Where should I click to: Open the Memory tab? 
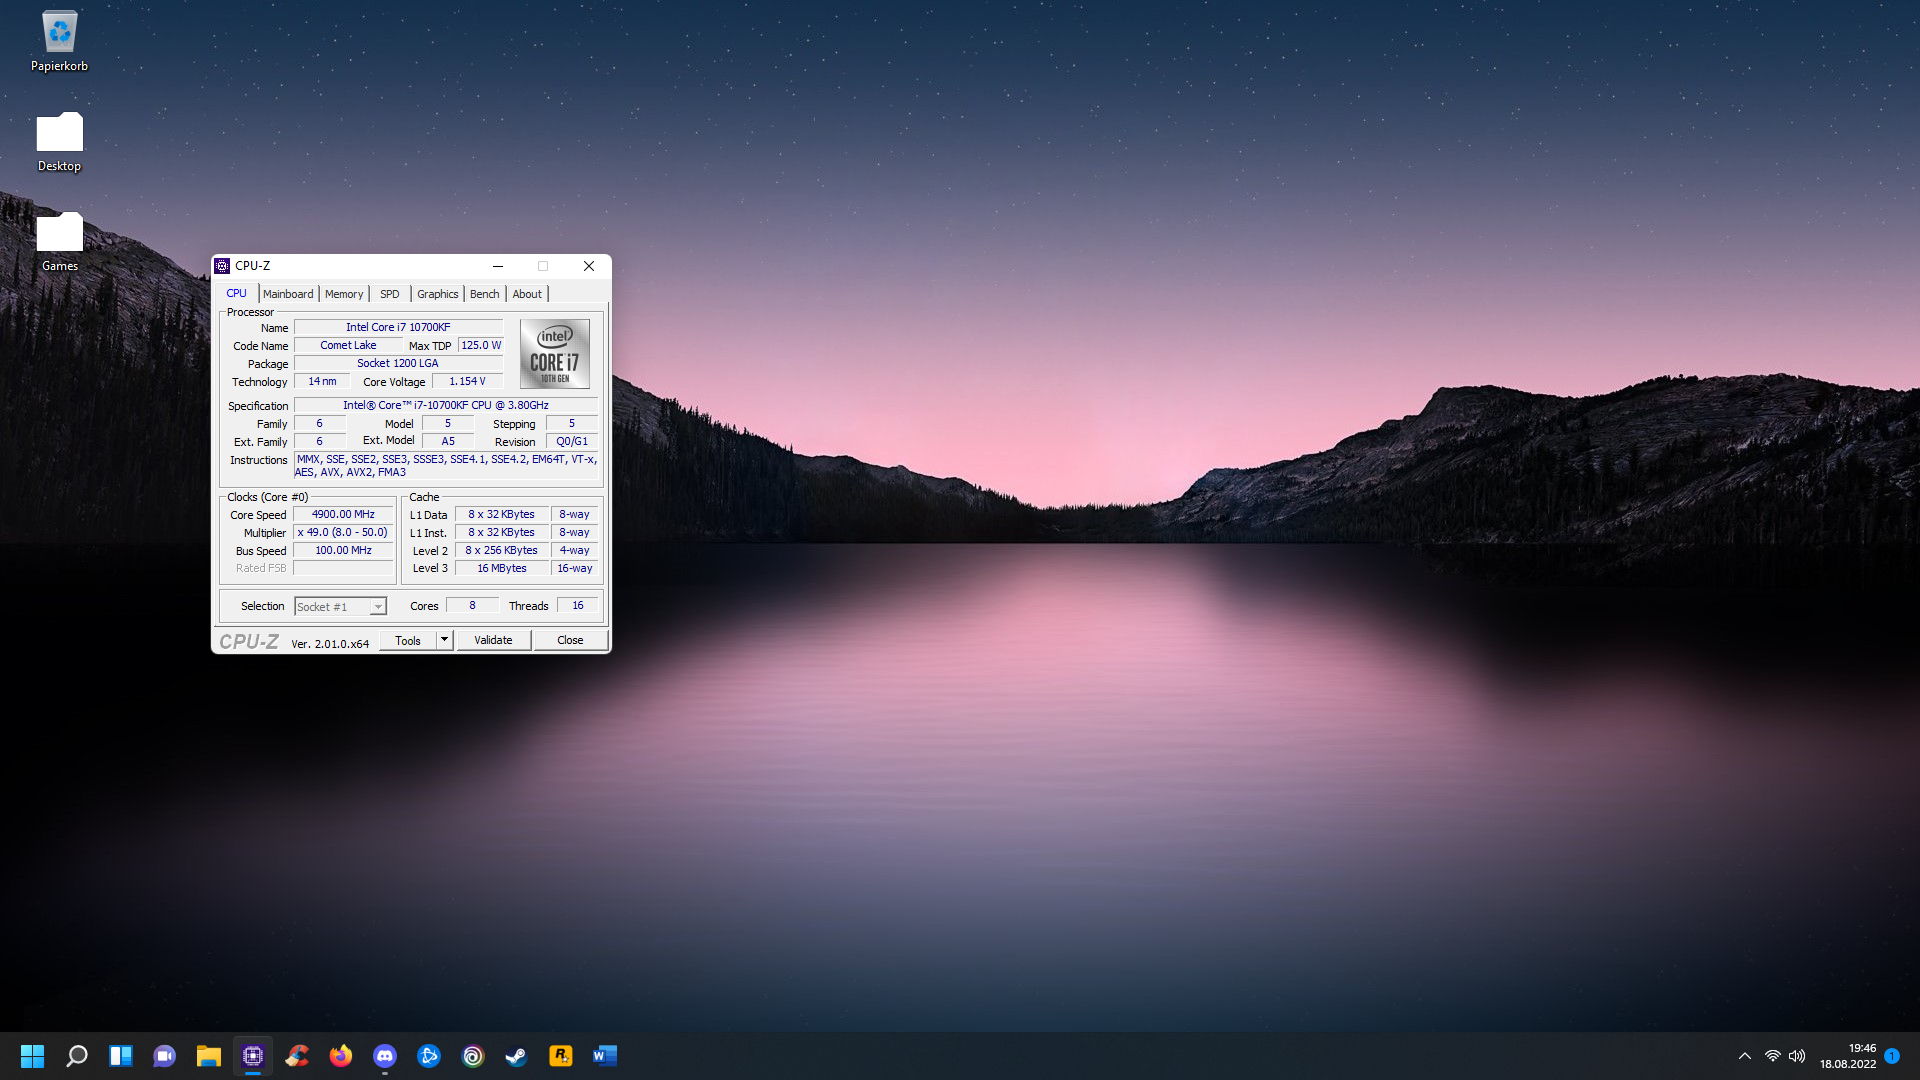344,294
